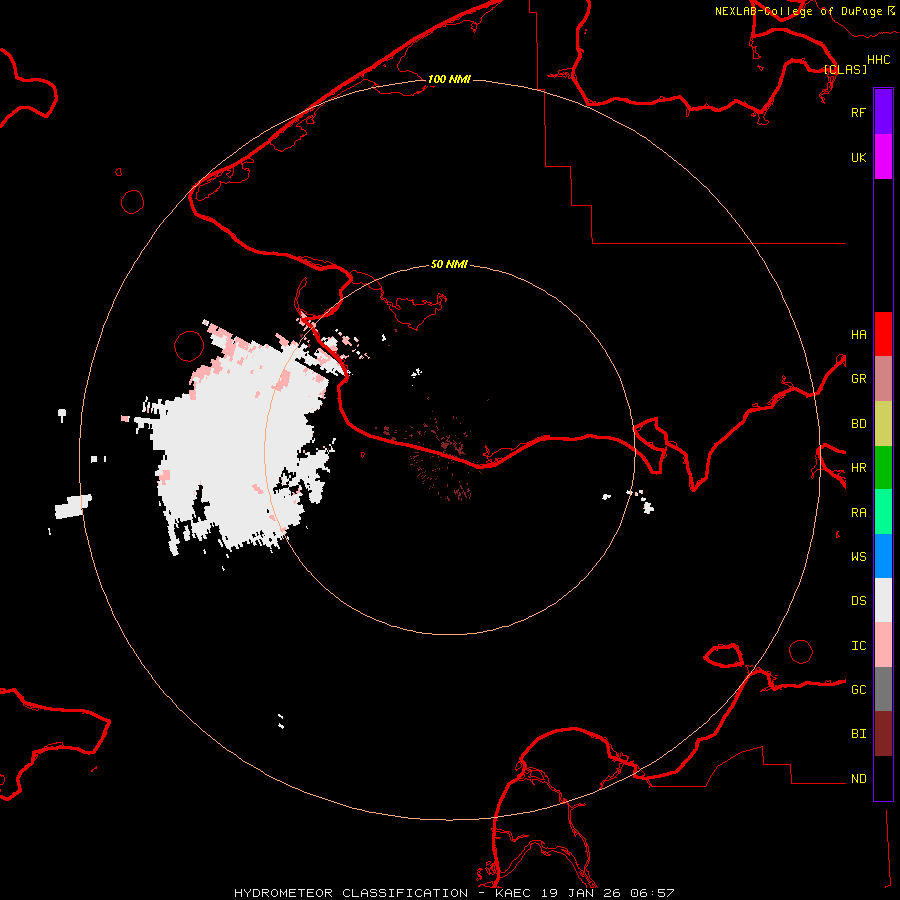Click the brown biological scatter near radar center
Viewport: 900px width, 900px height.
point(442,453)
